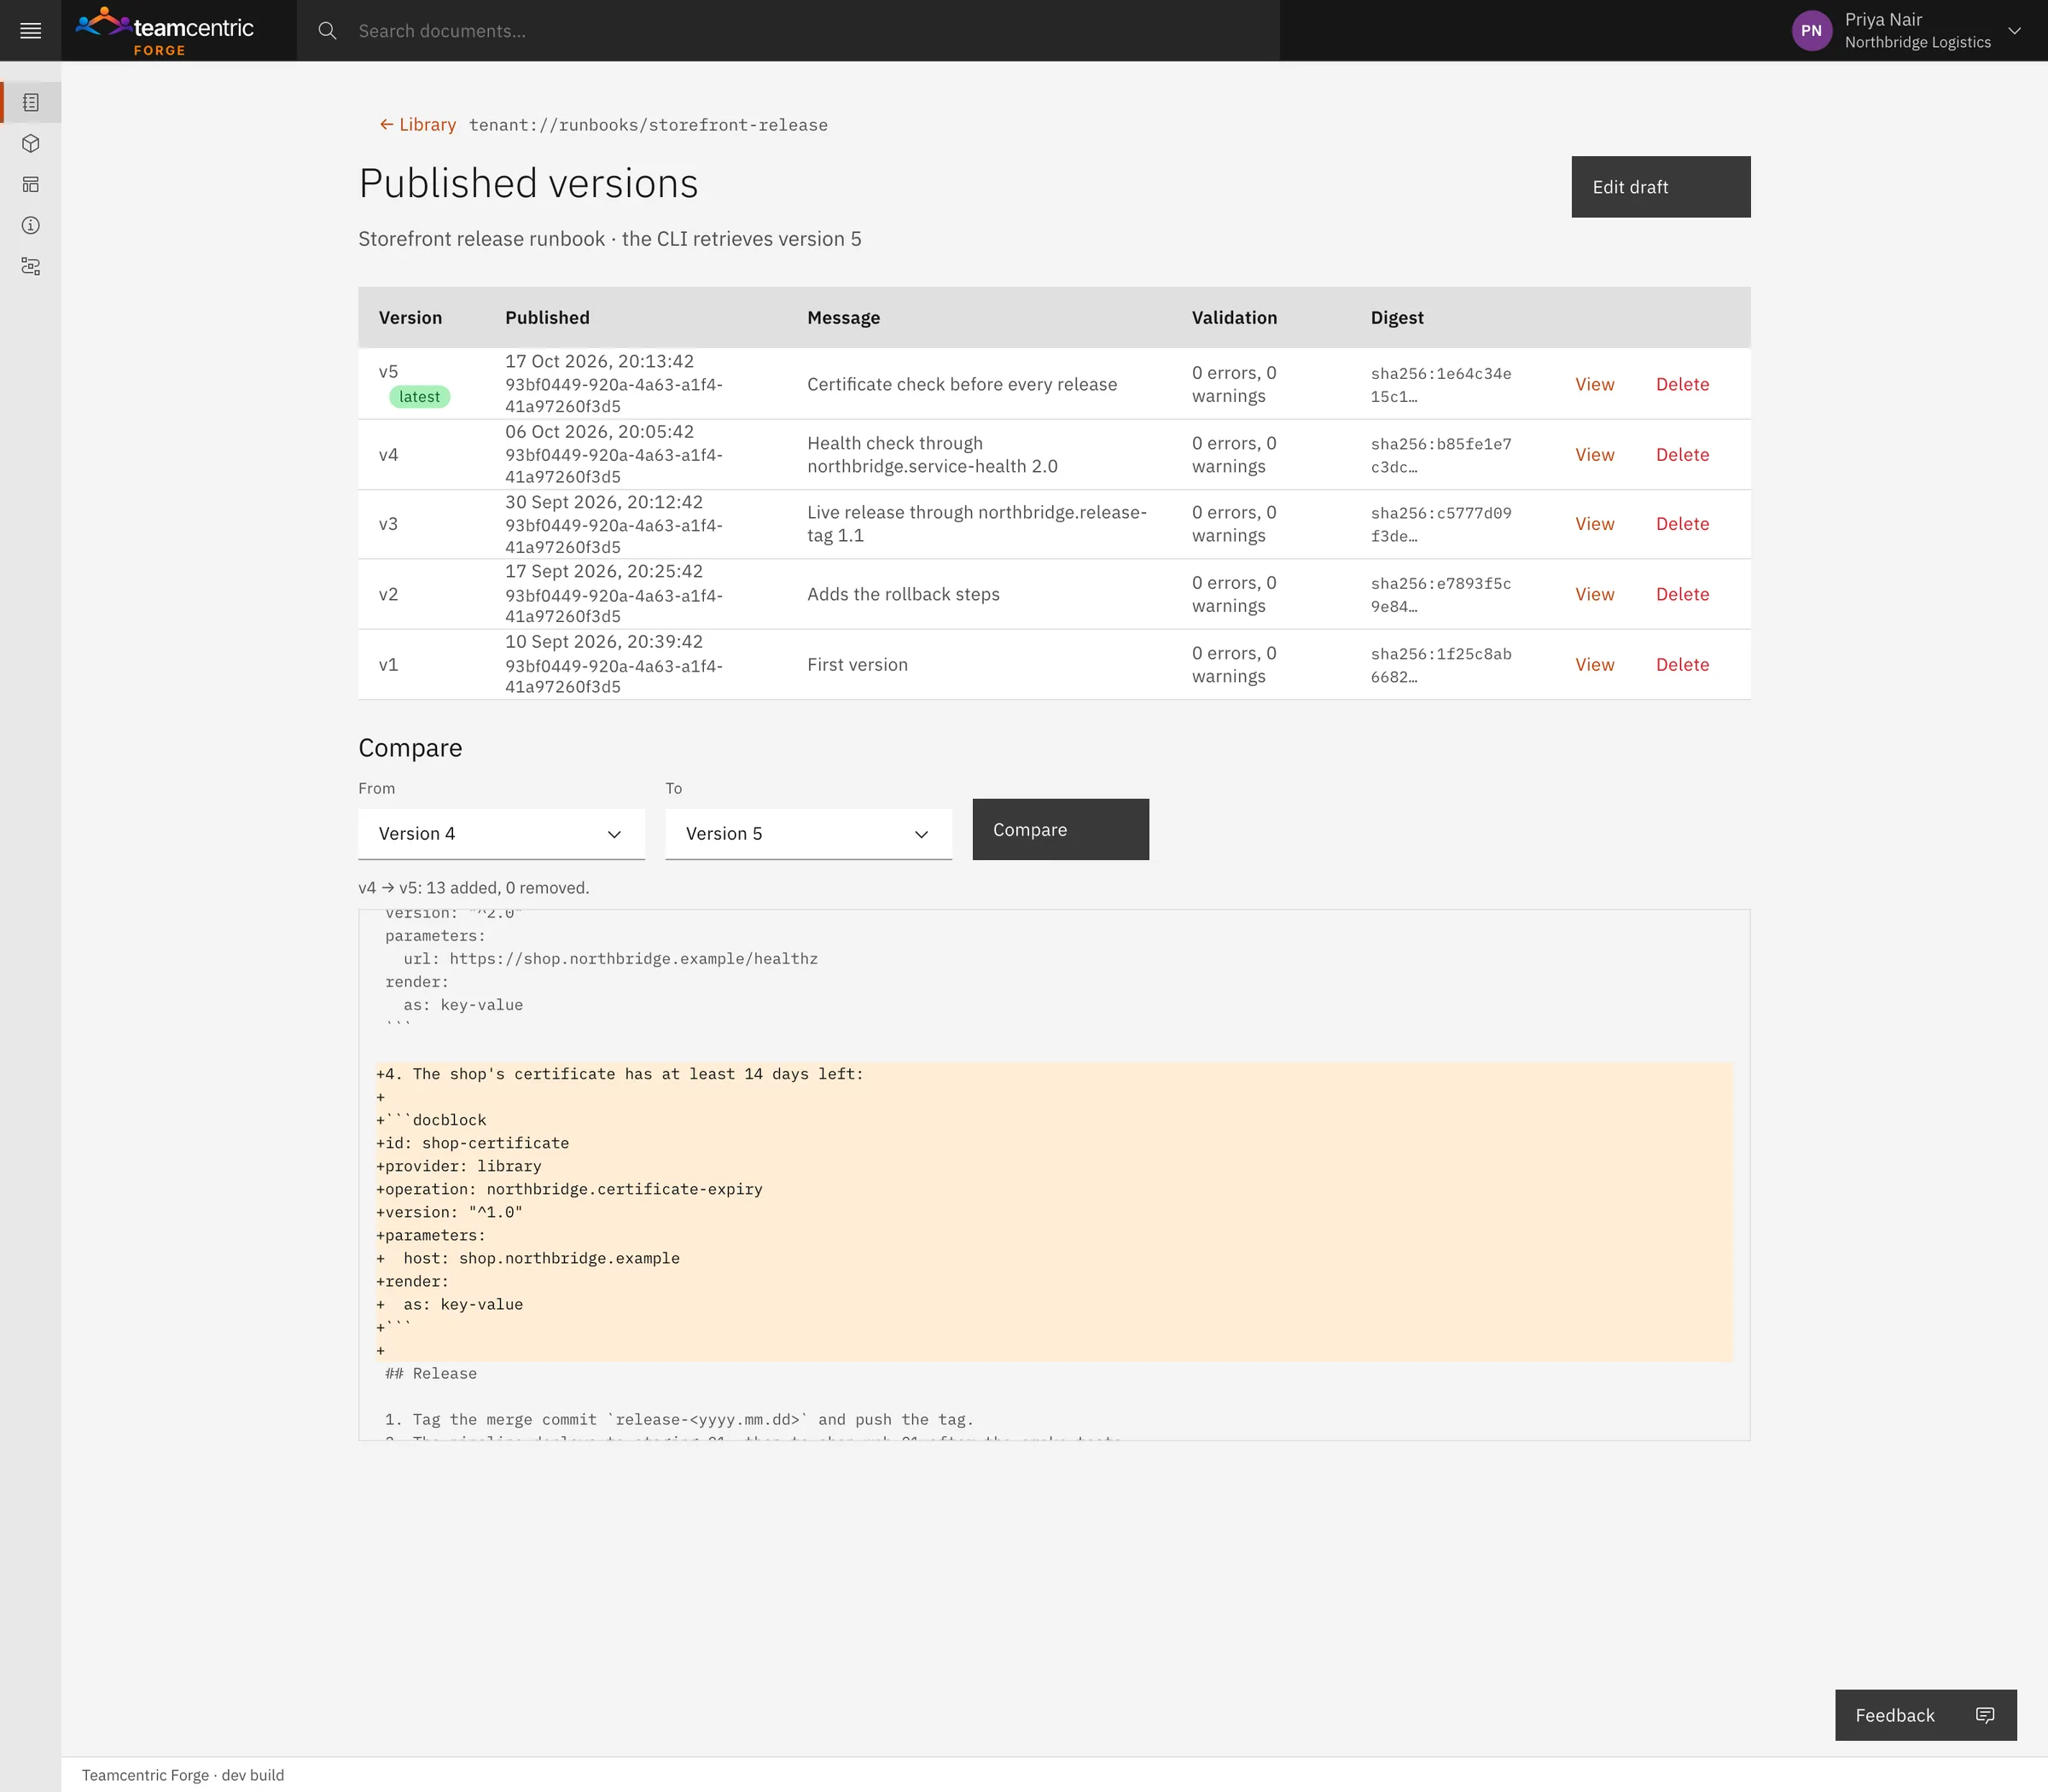
Task: View version v5
Action: coord(1594,384)
